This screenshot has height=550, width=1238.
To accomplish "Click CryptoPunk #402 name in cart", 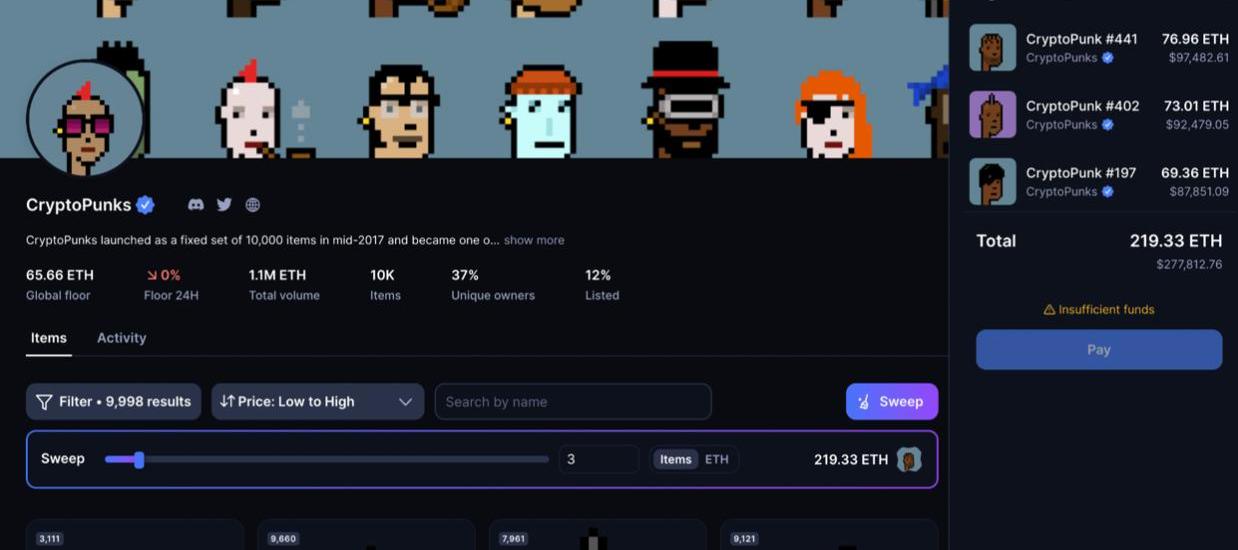I will click(1082, 106).
